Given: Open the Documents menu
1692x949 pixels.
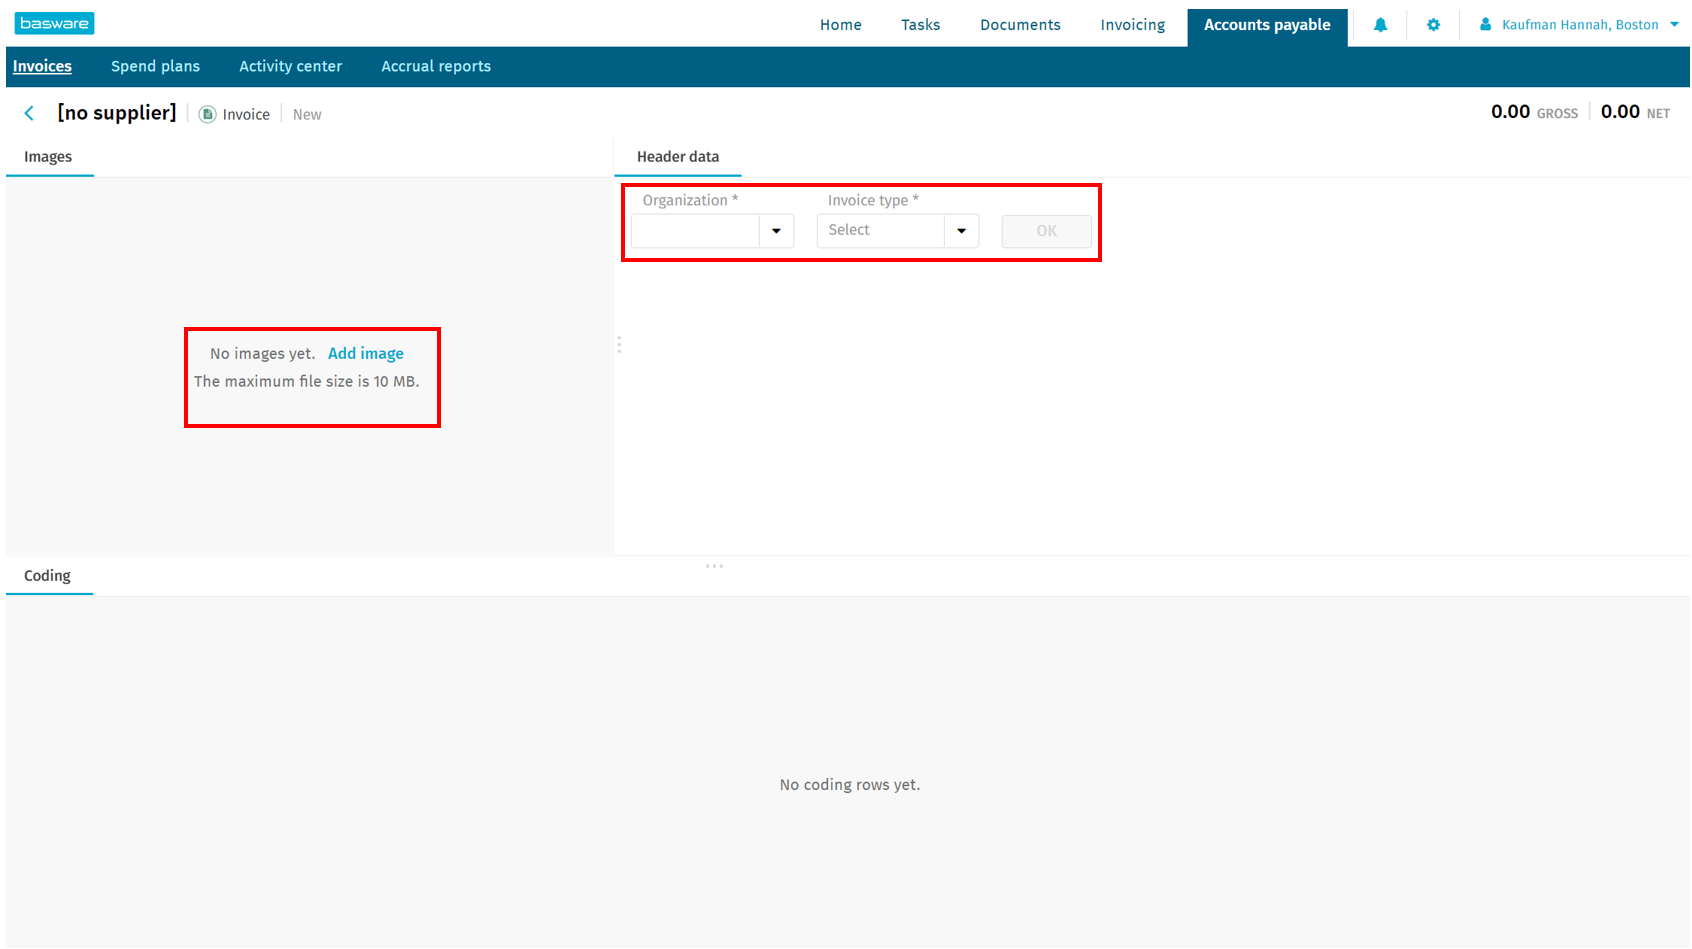Looking at the screenshot, I should coord(1020,25).
